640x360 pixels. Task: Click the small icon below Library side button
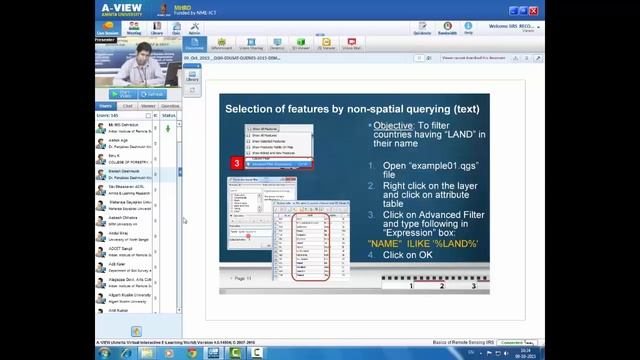point(192,90)
